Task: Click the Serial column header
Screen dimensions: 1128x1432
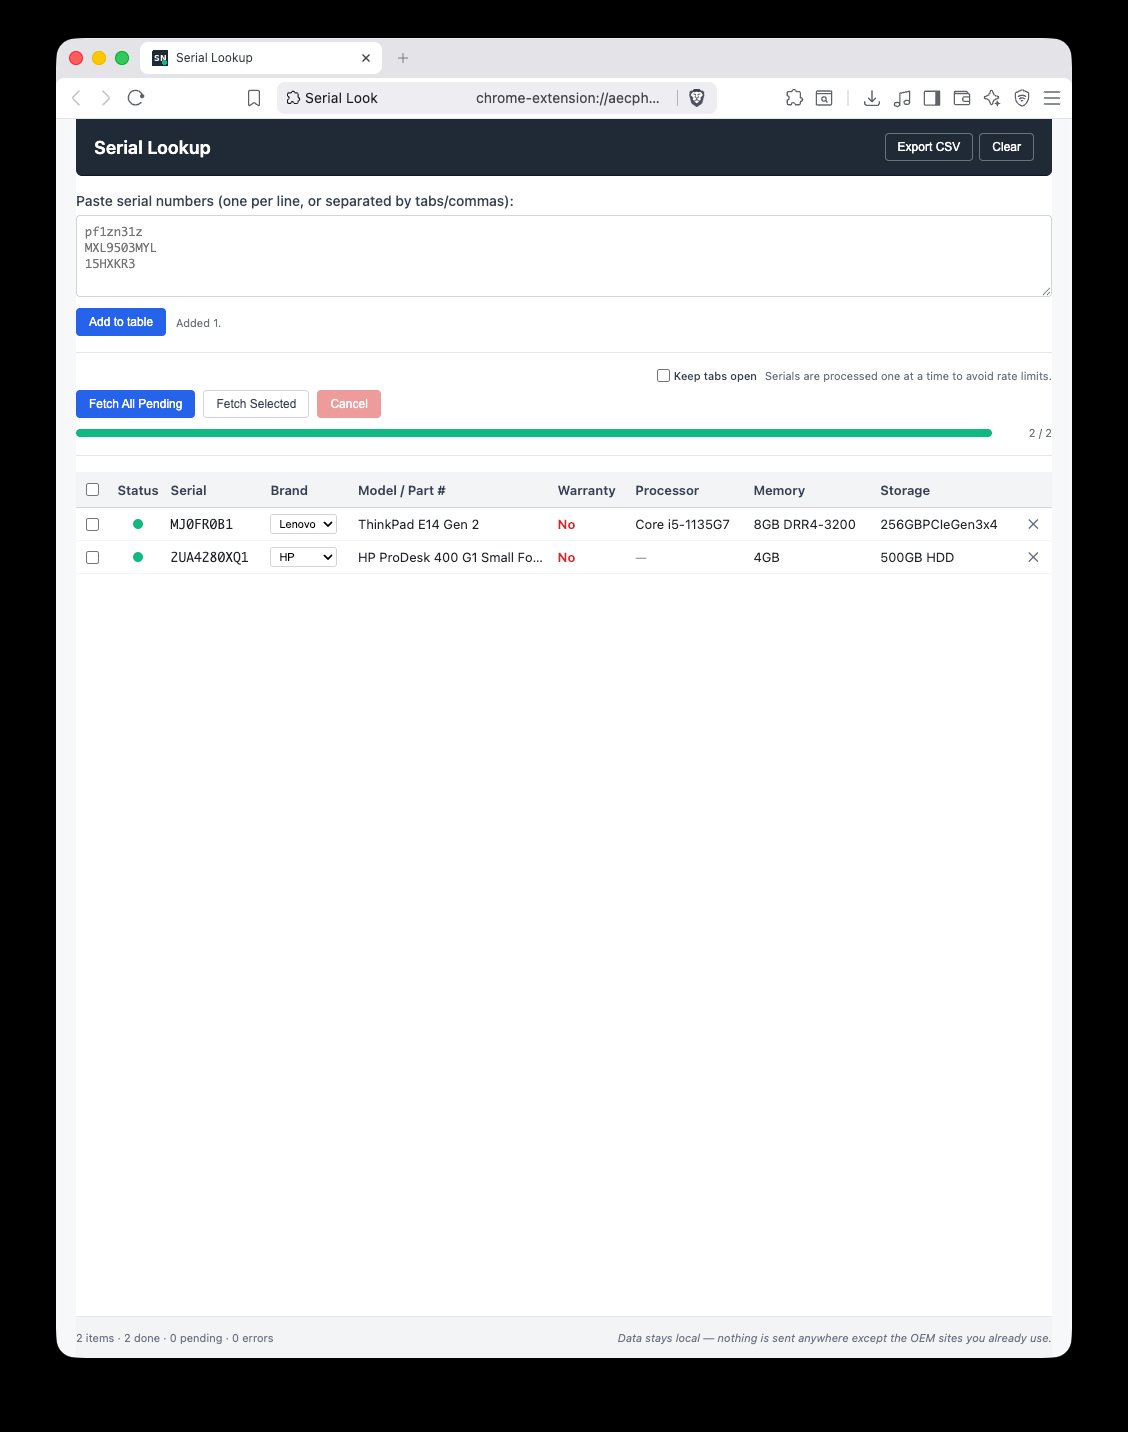Action: 188,490
